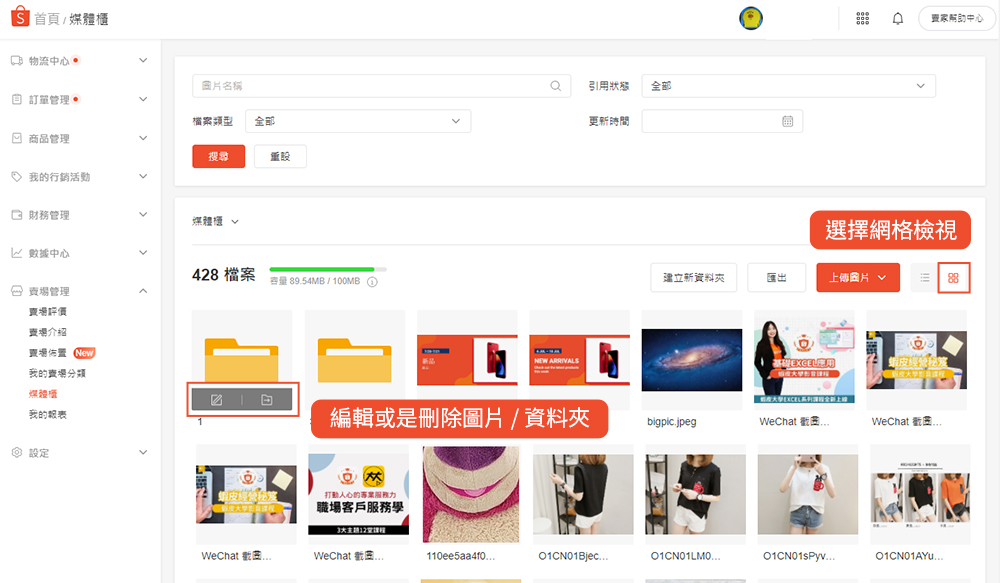Click the move-to-folder icon on folder 1

[267, 400]
